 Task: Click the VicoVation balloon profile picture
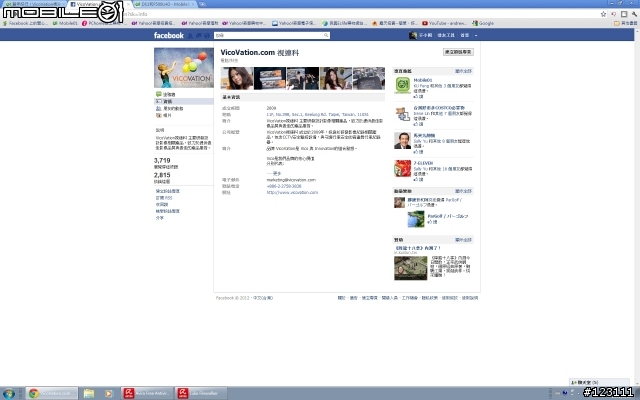click(184, 68)
